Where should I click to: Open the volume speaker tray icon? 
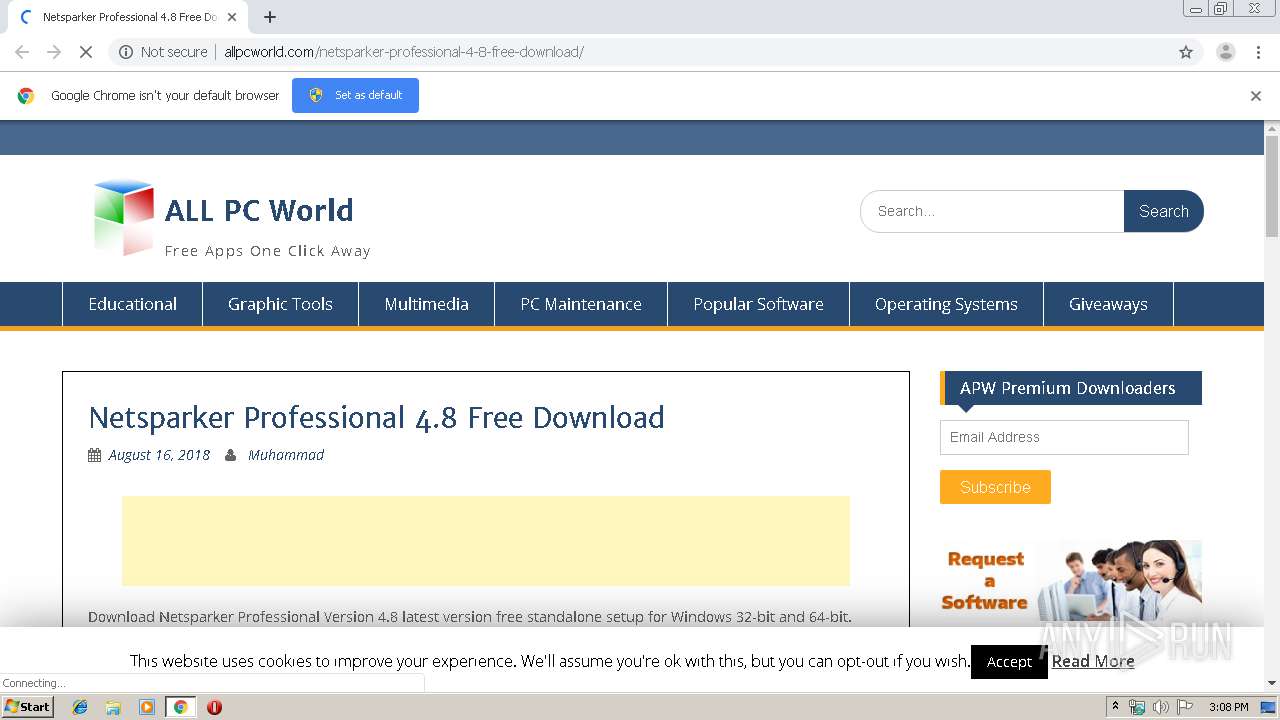[x=1161, y=707]
